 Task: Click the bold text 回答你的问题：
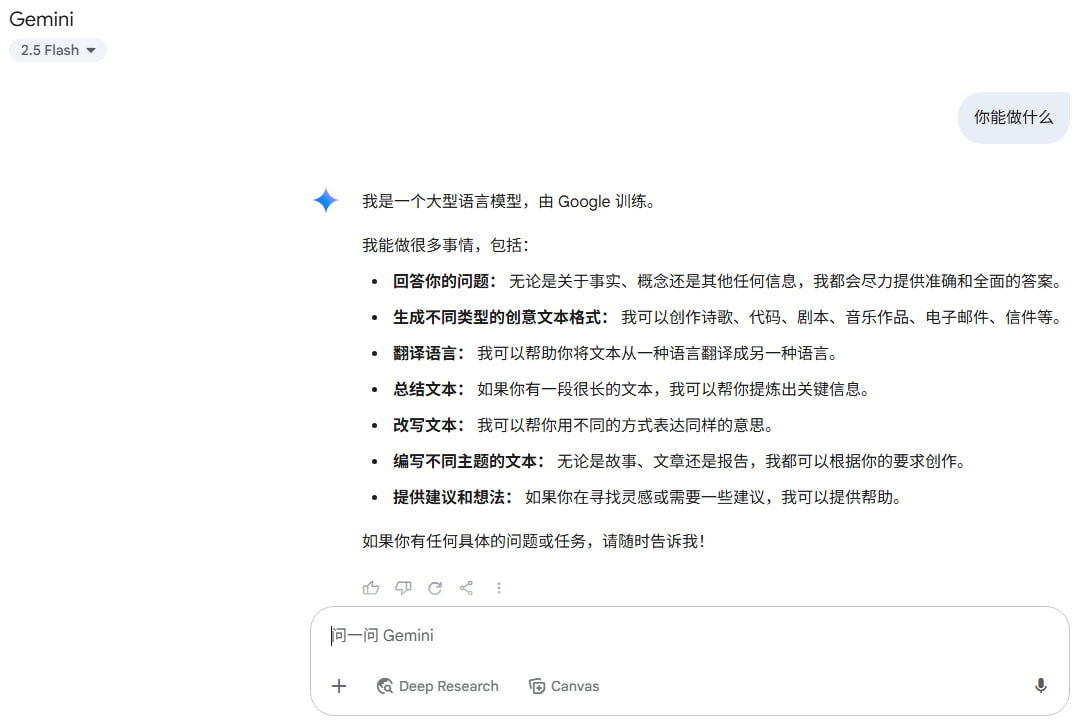(x=444, y=281)
